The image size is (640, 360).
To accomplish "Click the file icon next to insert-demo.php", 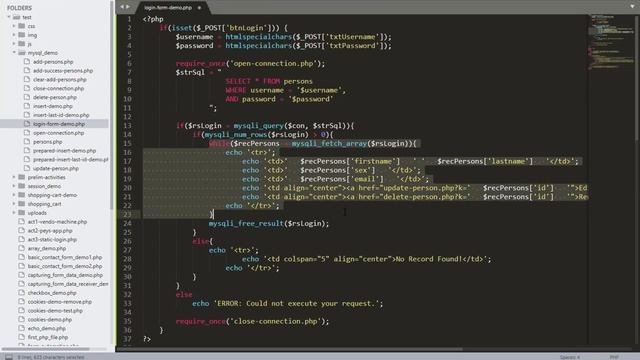I will click(x=27, y=106).
